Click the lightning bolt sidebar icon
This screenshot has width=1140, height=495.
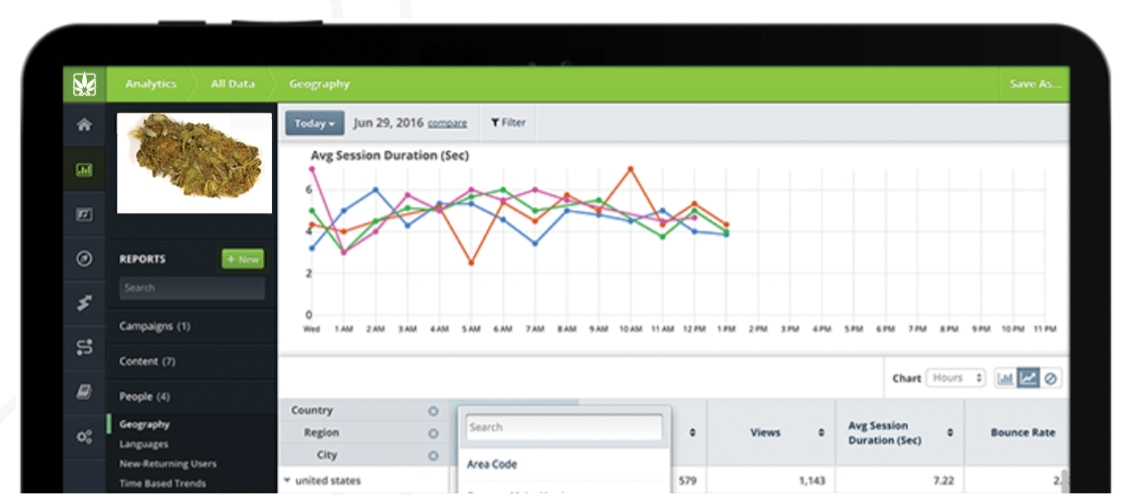[84, 303]
